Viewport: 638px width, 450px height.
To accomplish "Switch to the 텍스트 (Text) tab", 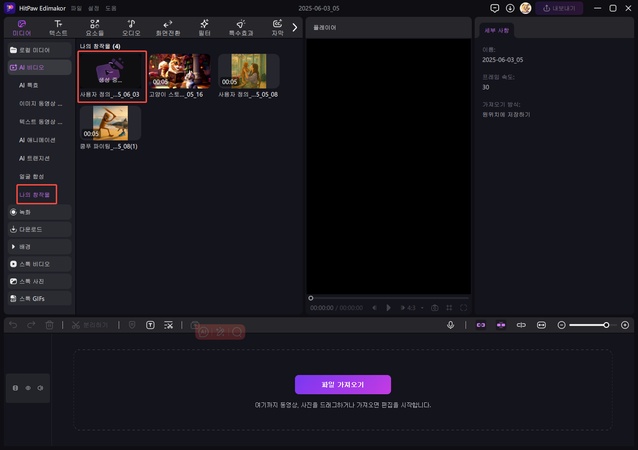I will [x=58, y=28].
